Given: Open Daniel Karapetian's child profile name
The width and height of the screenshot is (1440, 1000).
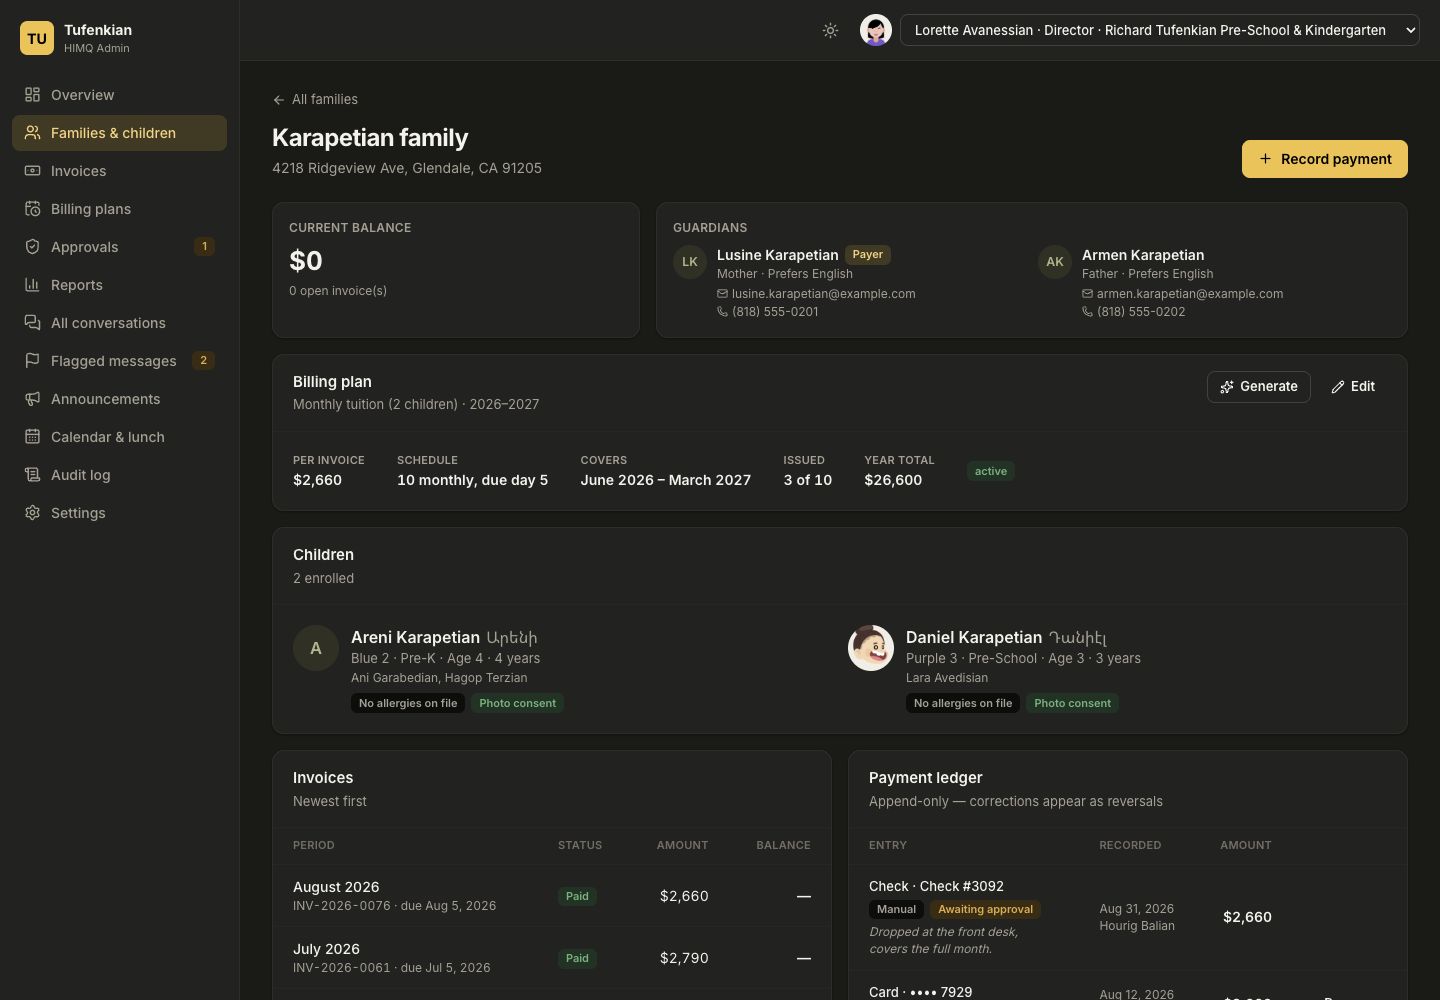Looking at the screenshot, I should (974, 637).
